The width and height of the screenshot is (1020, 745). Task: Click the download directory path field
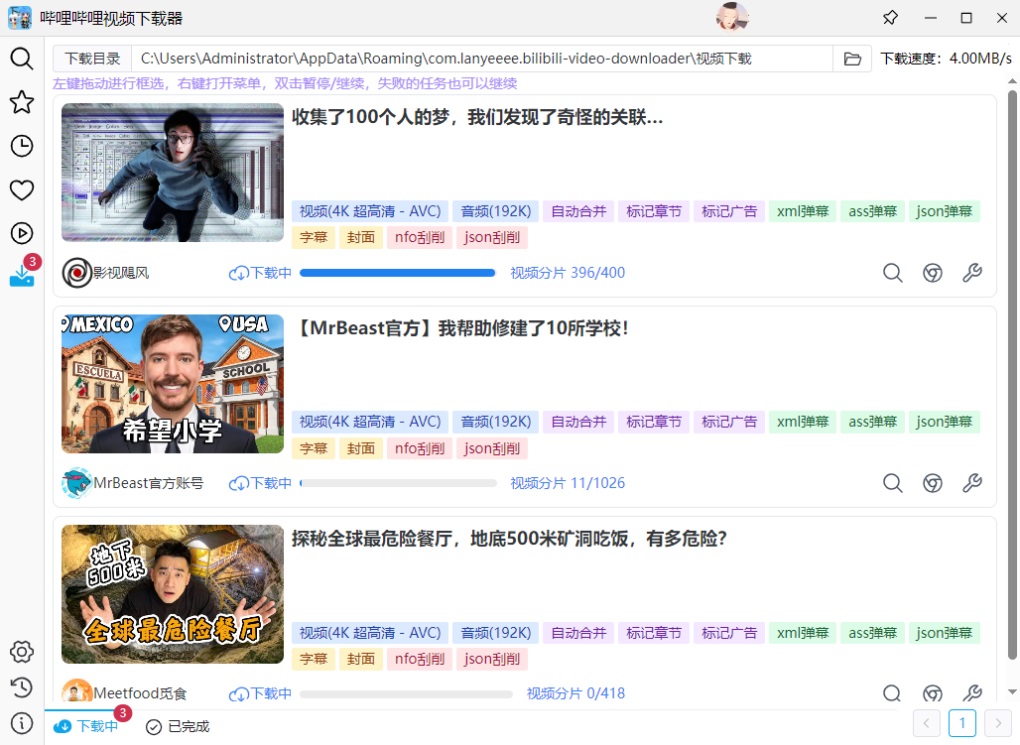(x=481, y=59)
